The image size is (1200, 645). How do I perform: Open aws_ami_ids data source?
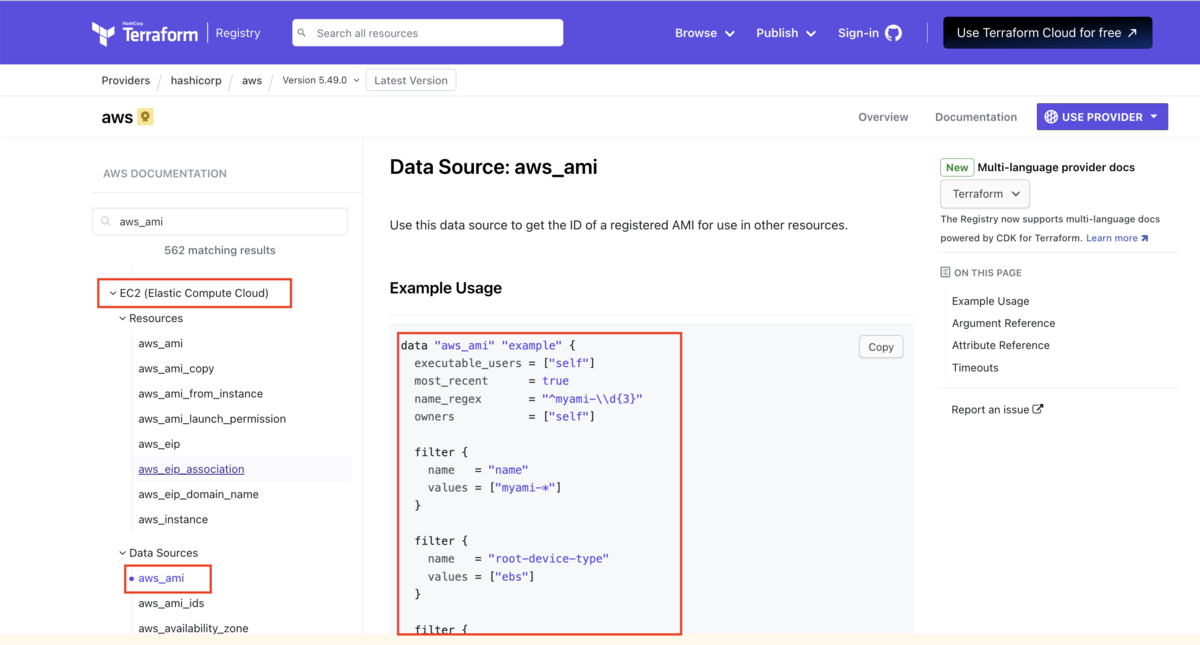click(171, 603)
